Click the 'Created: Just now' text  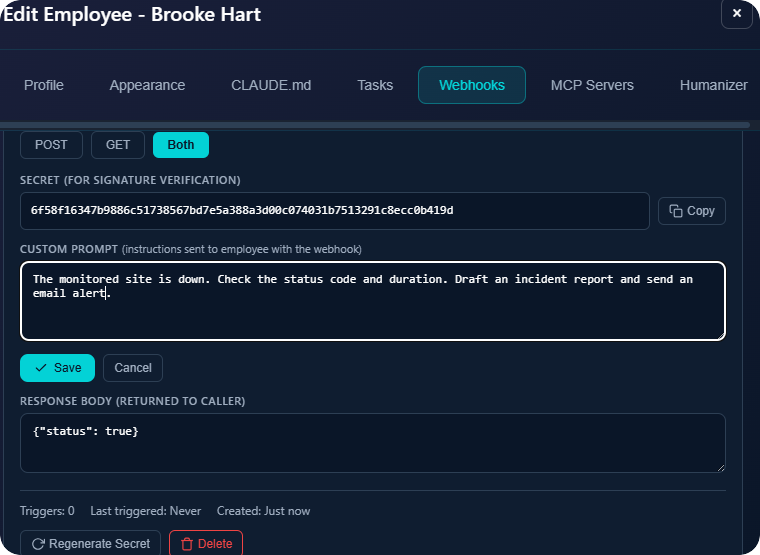pos(263,511)
